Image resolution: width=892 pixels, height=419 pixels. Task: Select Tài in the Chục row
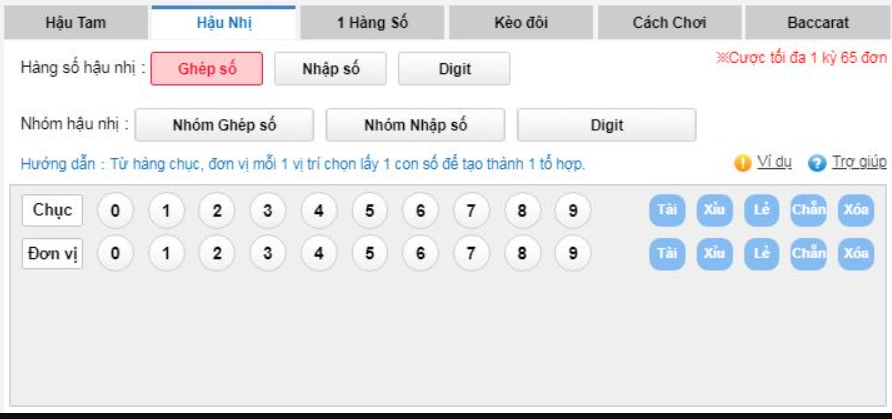point(667,210)
